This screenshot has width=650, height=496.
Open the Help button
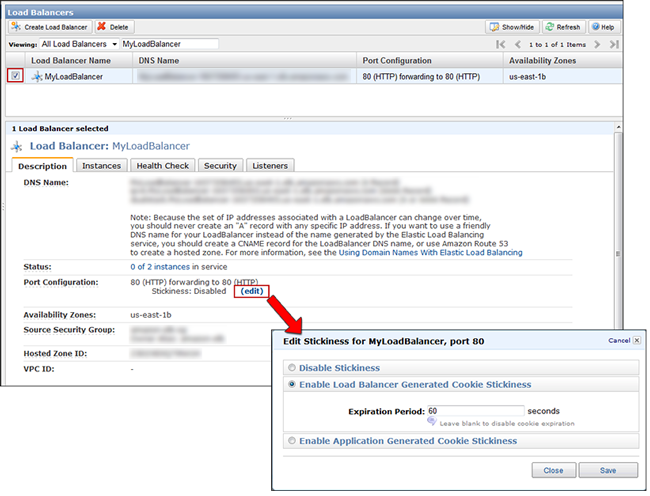(x=604, y=27)
